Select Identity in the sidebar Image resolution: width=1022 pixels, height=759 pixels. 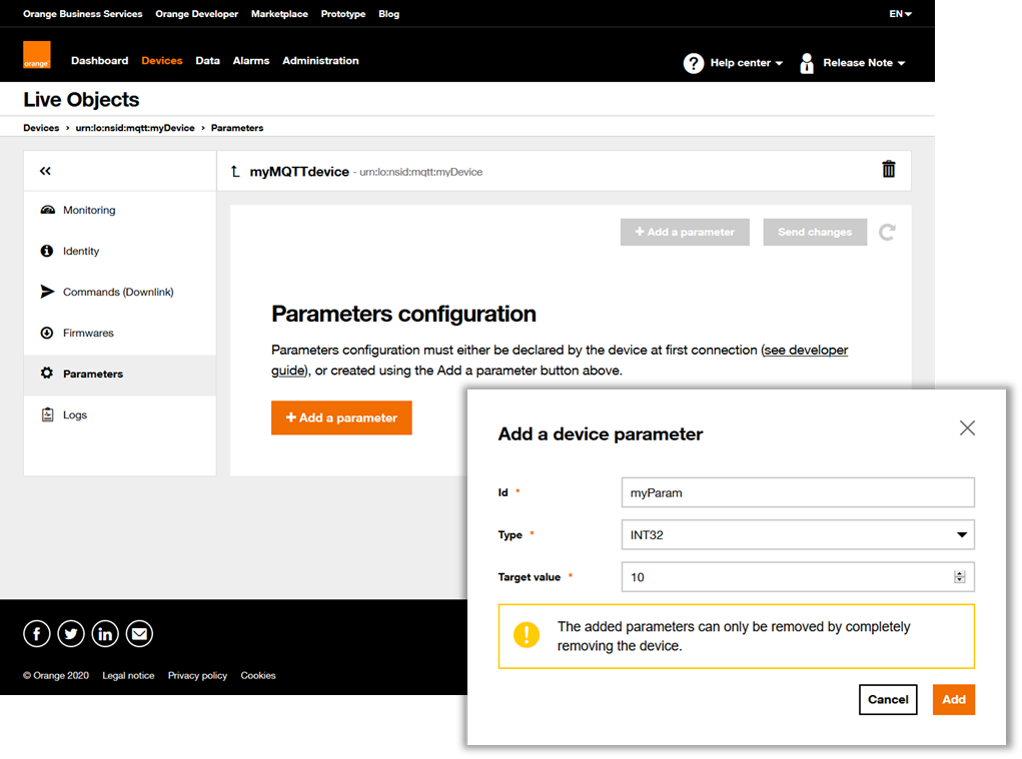[120, 251]
